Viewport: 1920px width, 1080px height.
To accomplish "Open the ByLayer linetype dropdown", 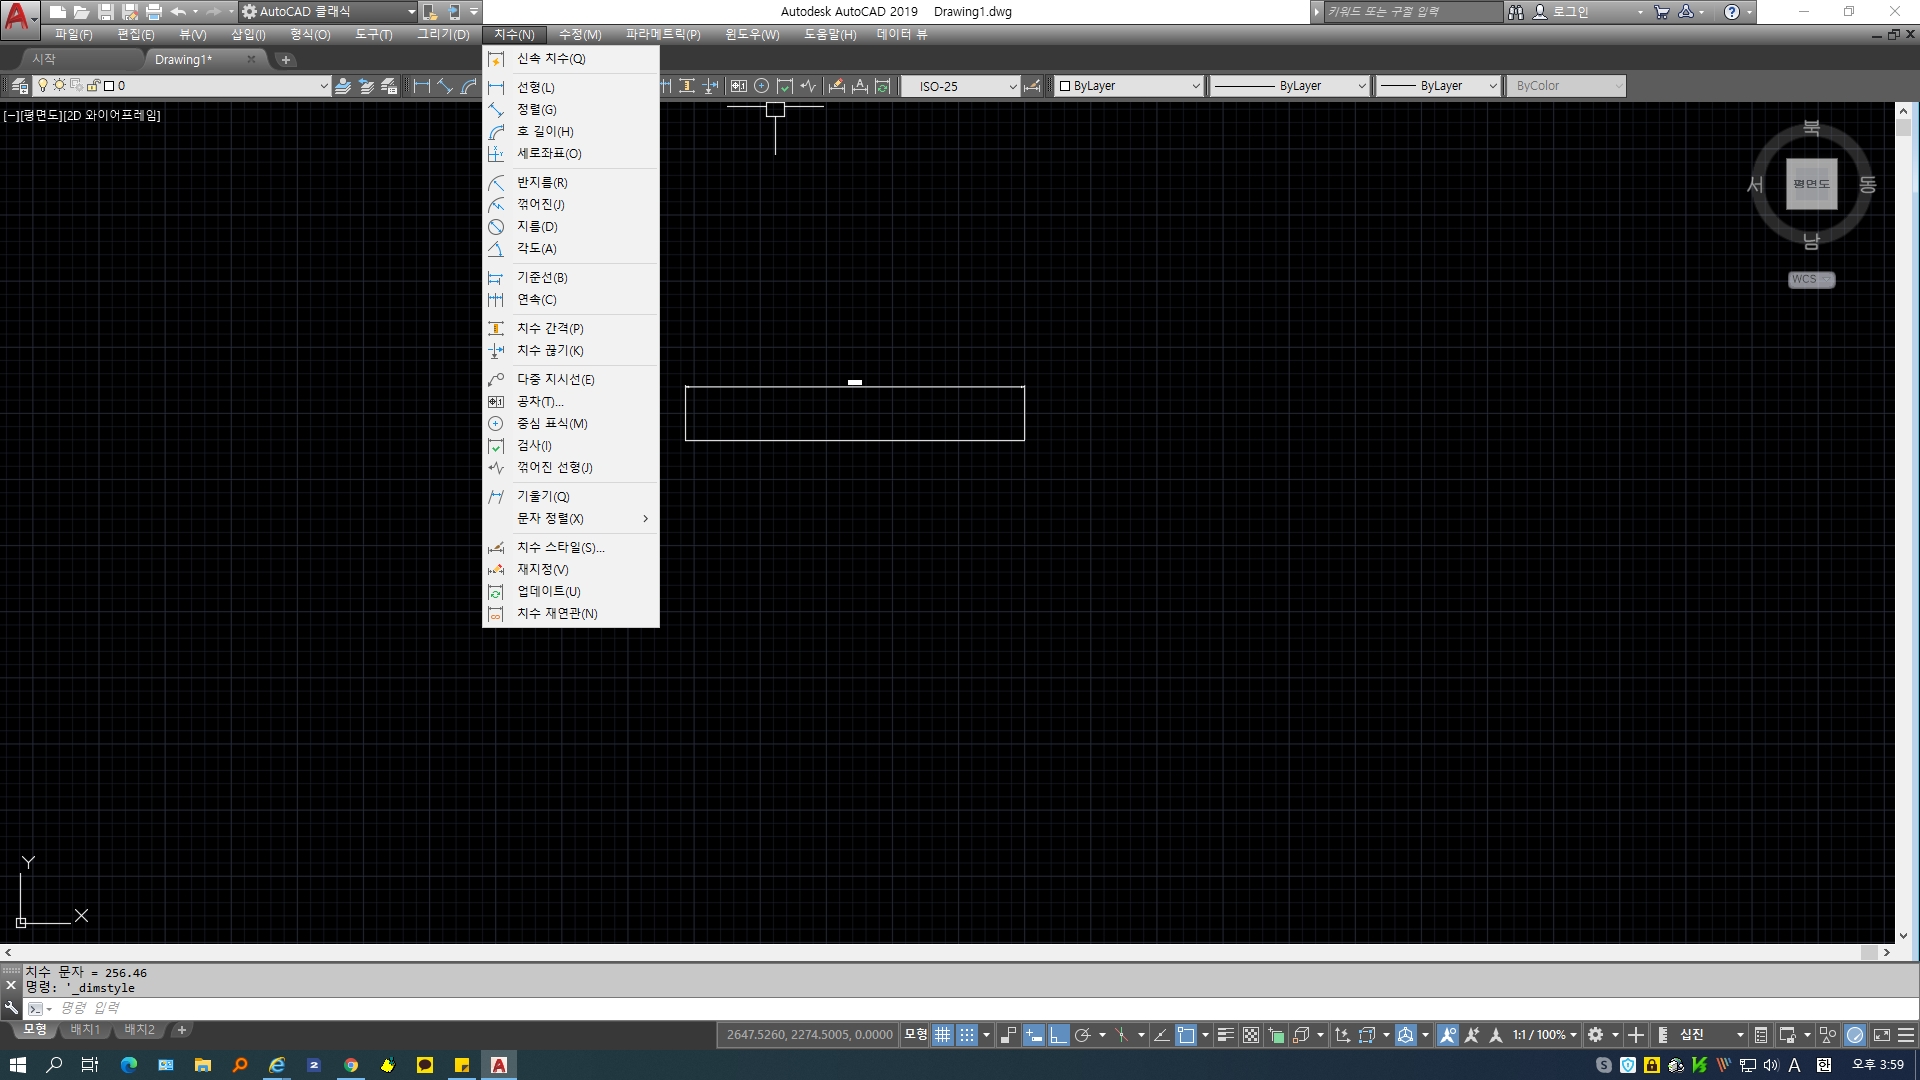I will click(x=1289, y=86).
